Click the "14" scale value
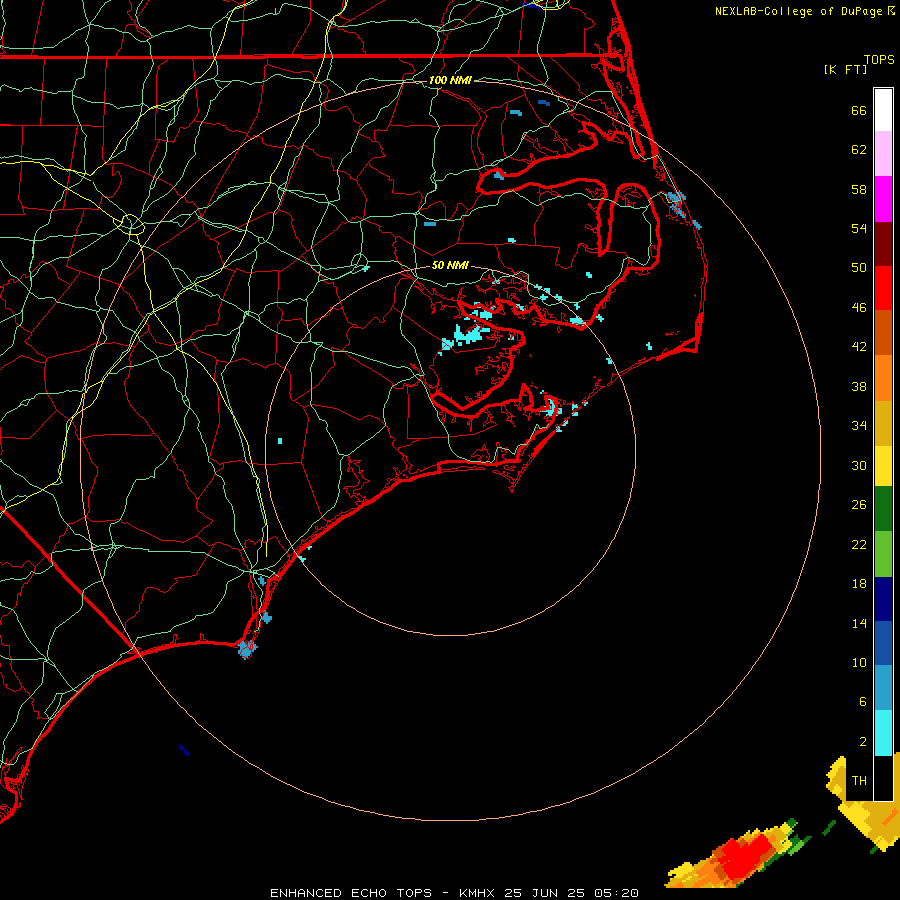 coord(859,623)
